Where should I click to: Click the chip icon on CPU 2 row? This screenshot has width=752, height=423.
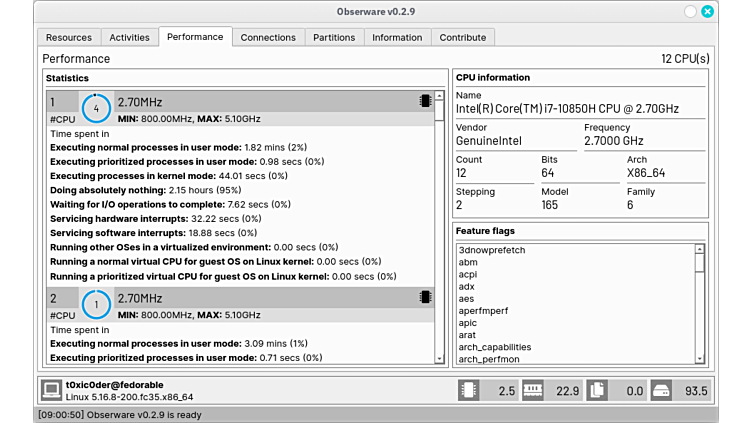425,297
